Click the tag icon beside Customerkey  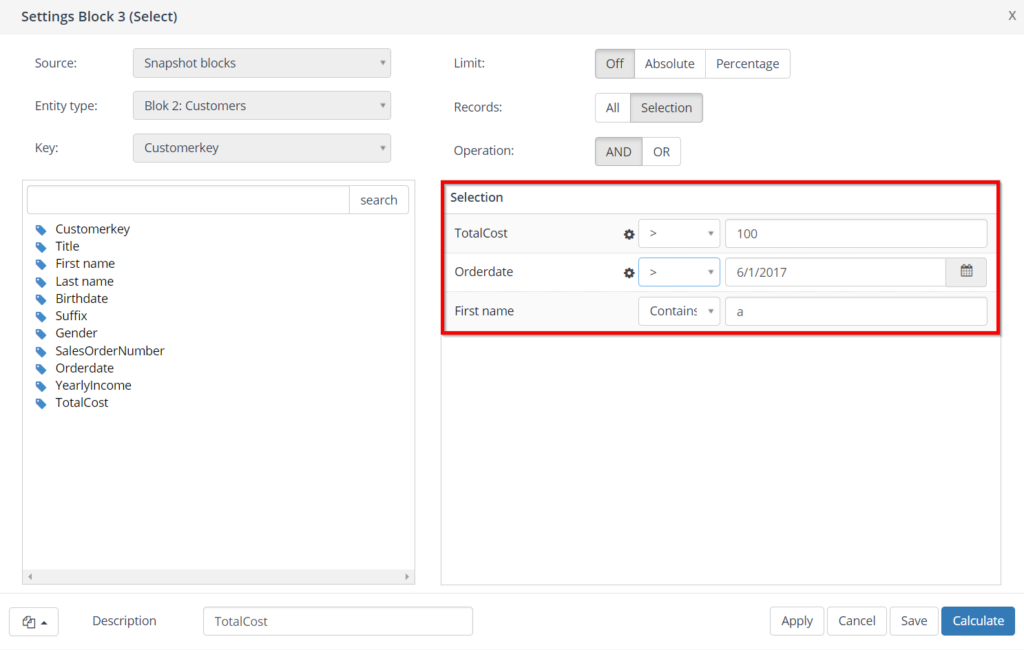(x=41, y=230)
